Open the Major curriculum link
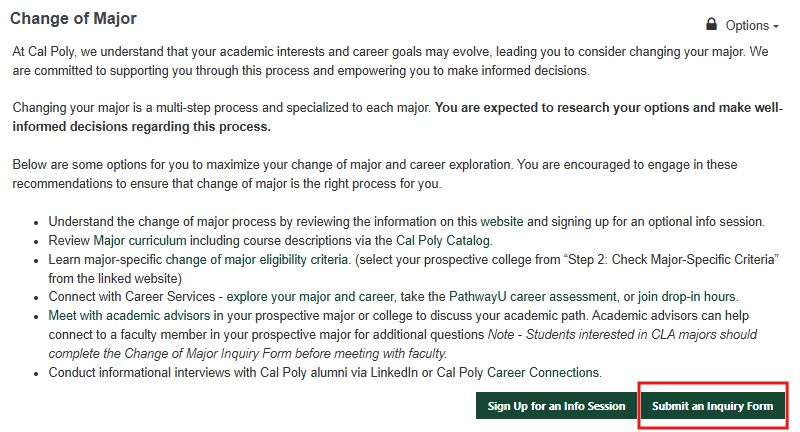Screen dimensions: 800x432 tap(140, 240)
